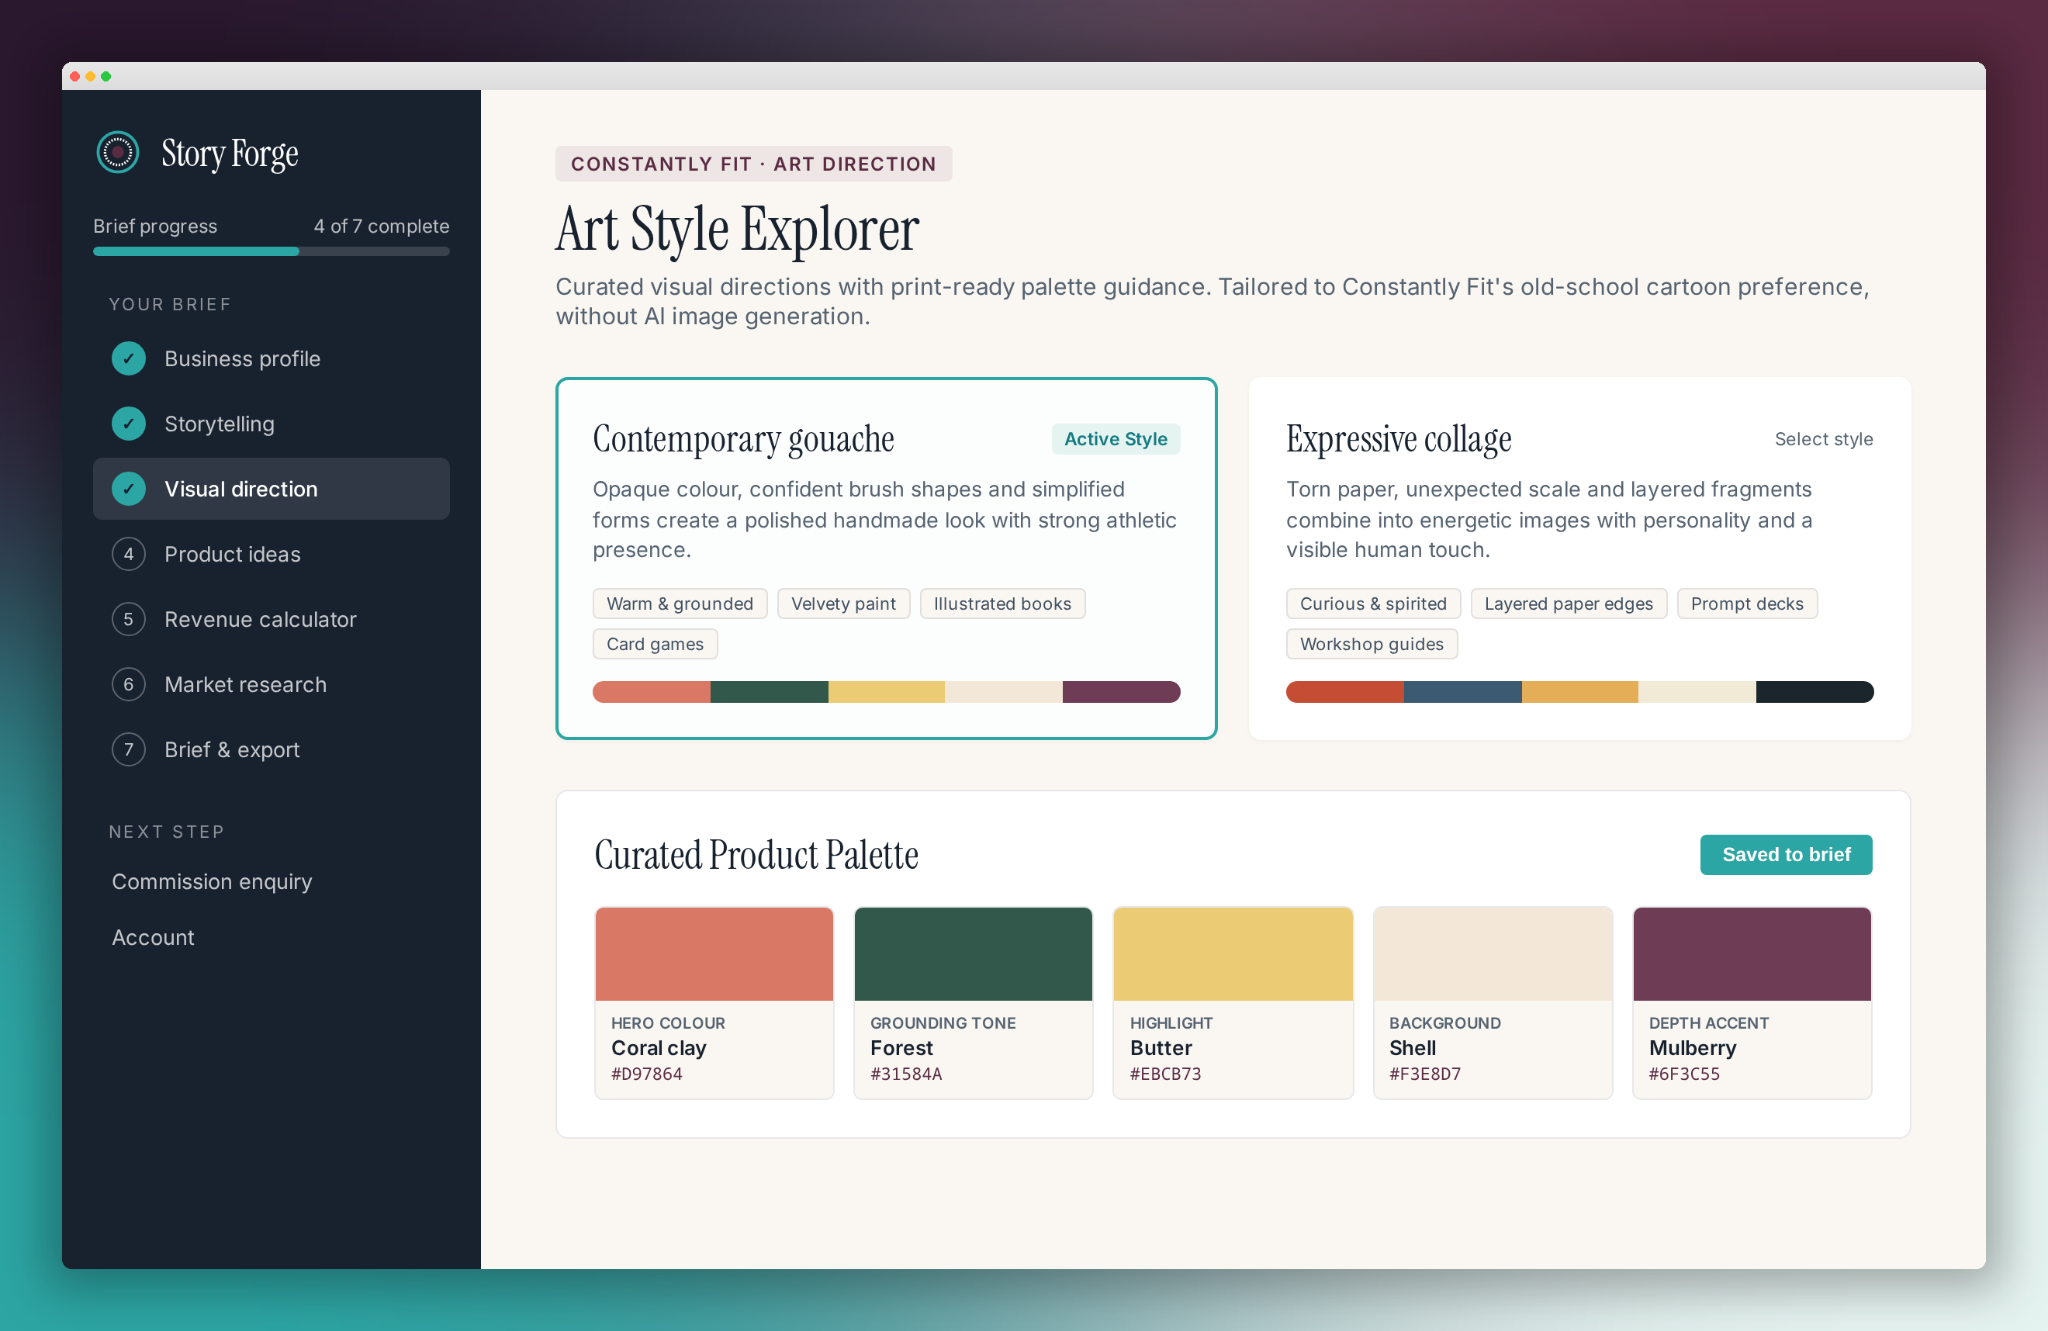Click the Velvety paint tag
The width and height of the screenshot is (2048, 1331).
point(843,603)
